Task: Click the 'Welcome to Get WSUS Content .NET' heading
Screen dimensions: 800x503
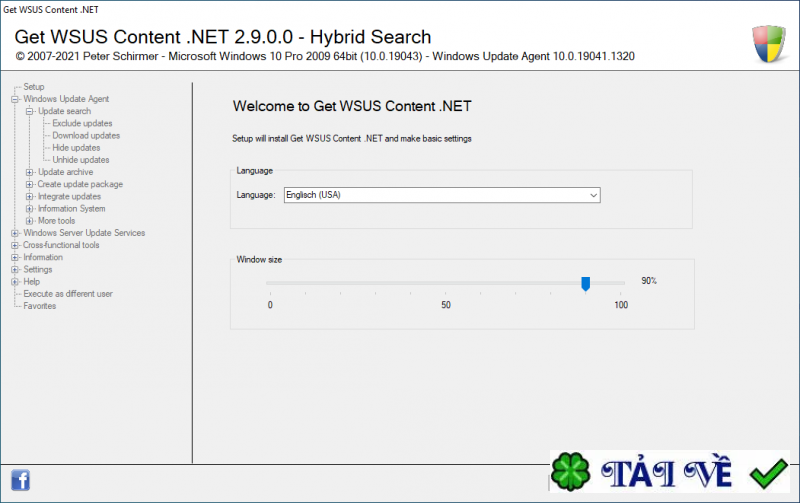Action: [352, 106]
